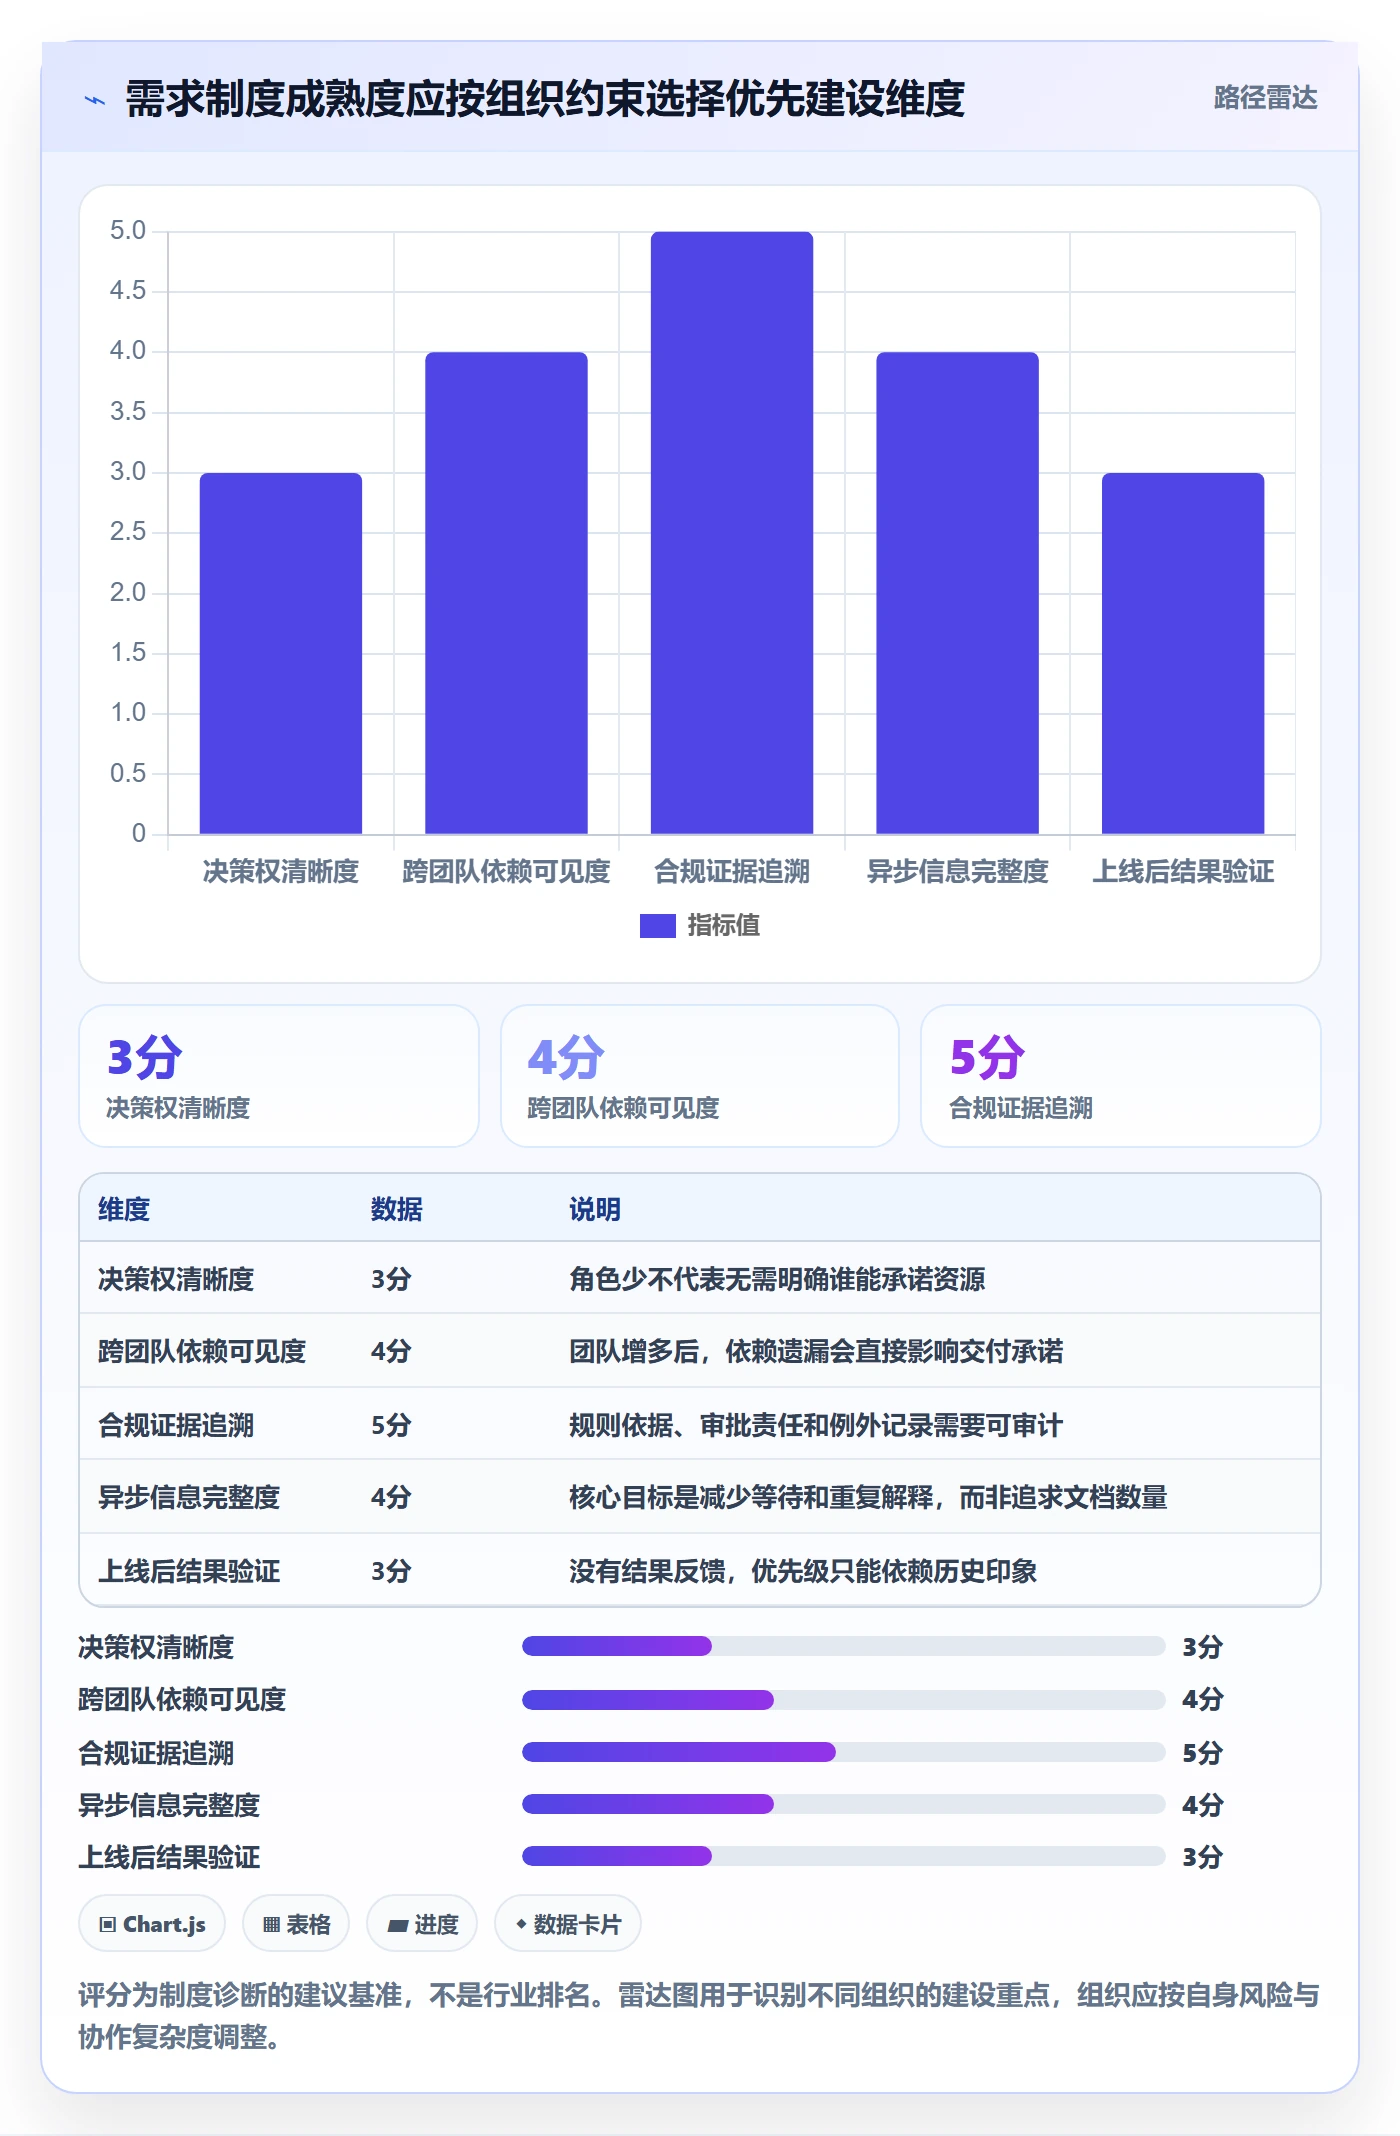Click the 合规证据追溯 progress bar showing 5分
Viewport: 1400px width, 2136px height.
[844, 1752]
